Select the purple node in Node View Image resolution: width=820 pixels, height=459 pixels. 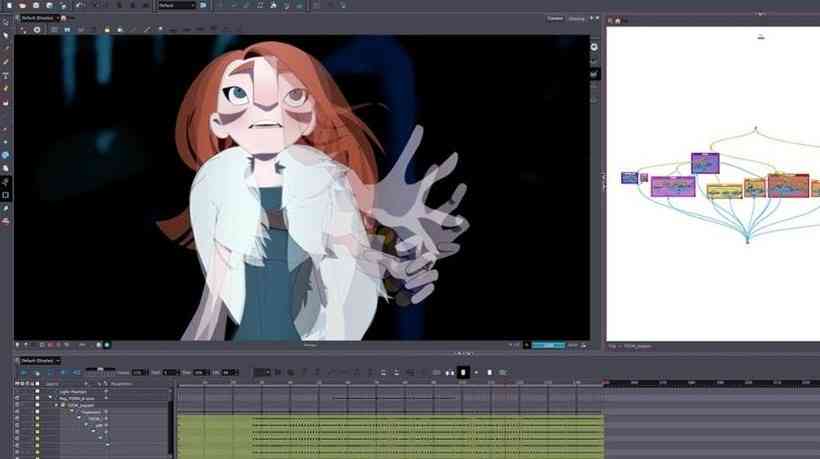(x=705, y=163)
